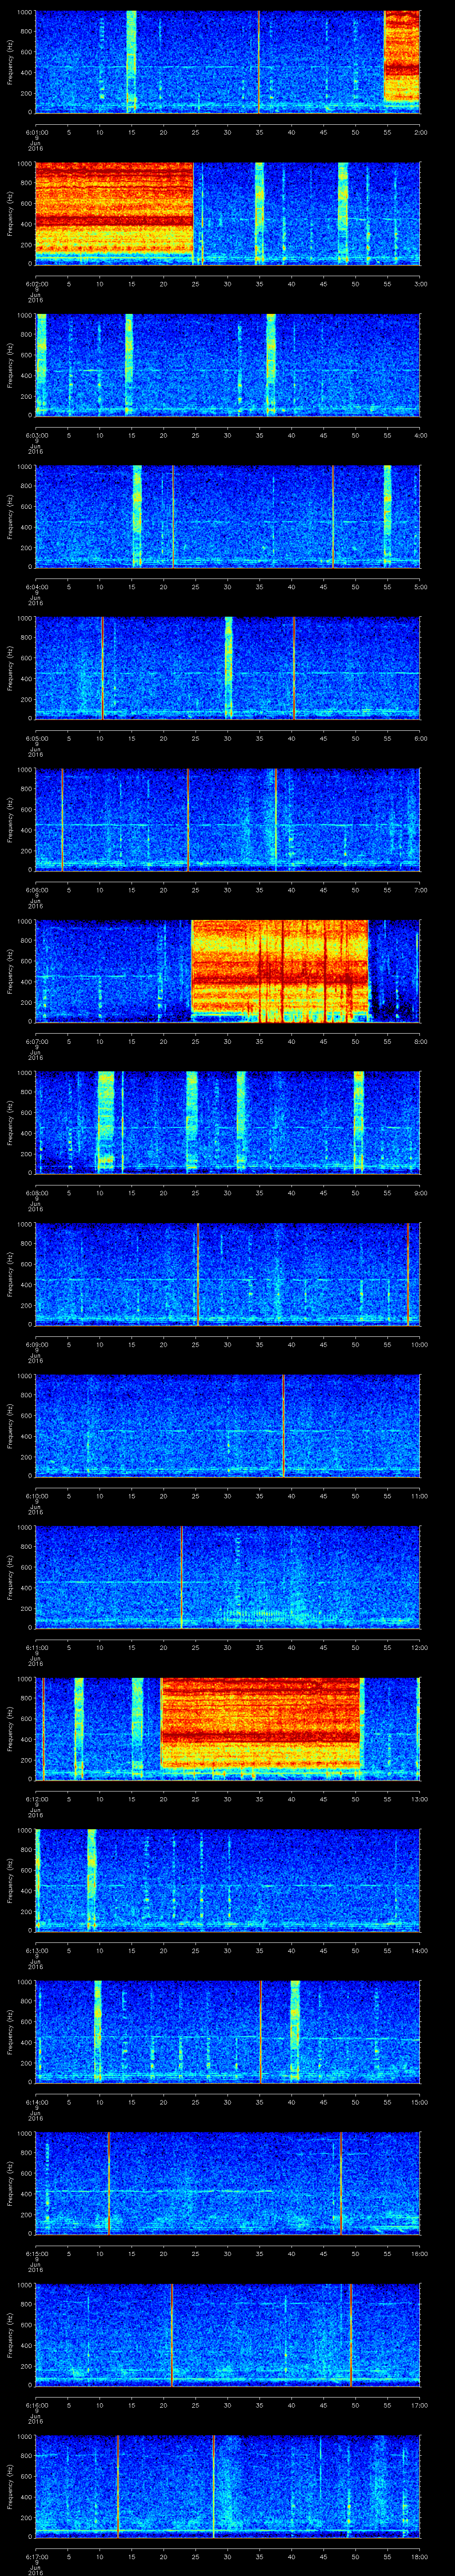
Task: Click the Frequency (Hz) axis label of 6:10:00 panel
Action: coord(10,1425)
